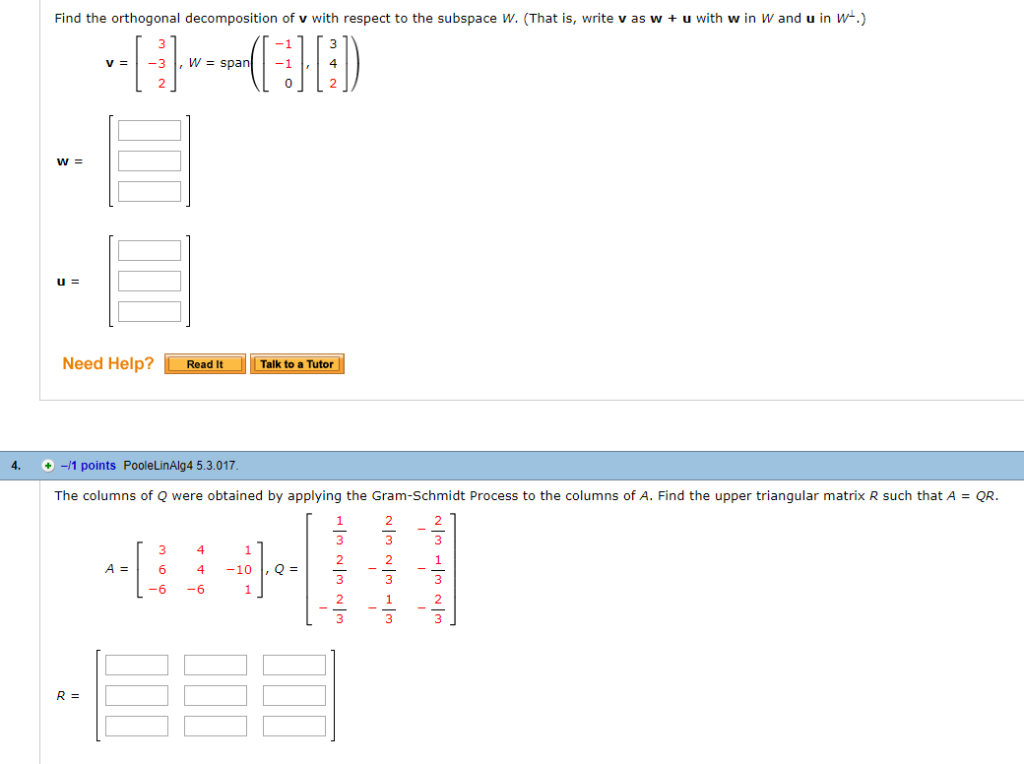Click the Need Help? label
This screenshot has height=764, width=1024.
click(107, 363)
